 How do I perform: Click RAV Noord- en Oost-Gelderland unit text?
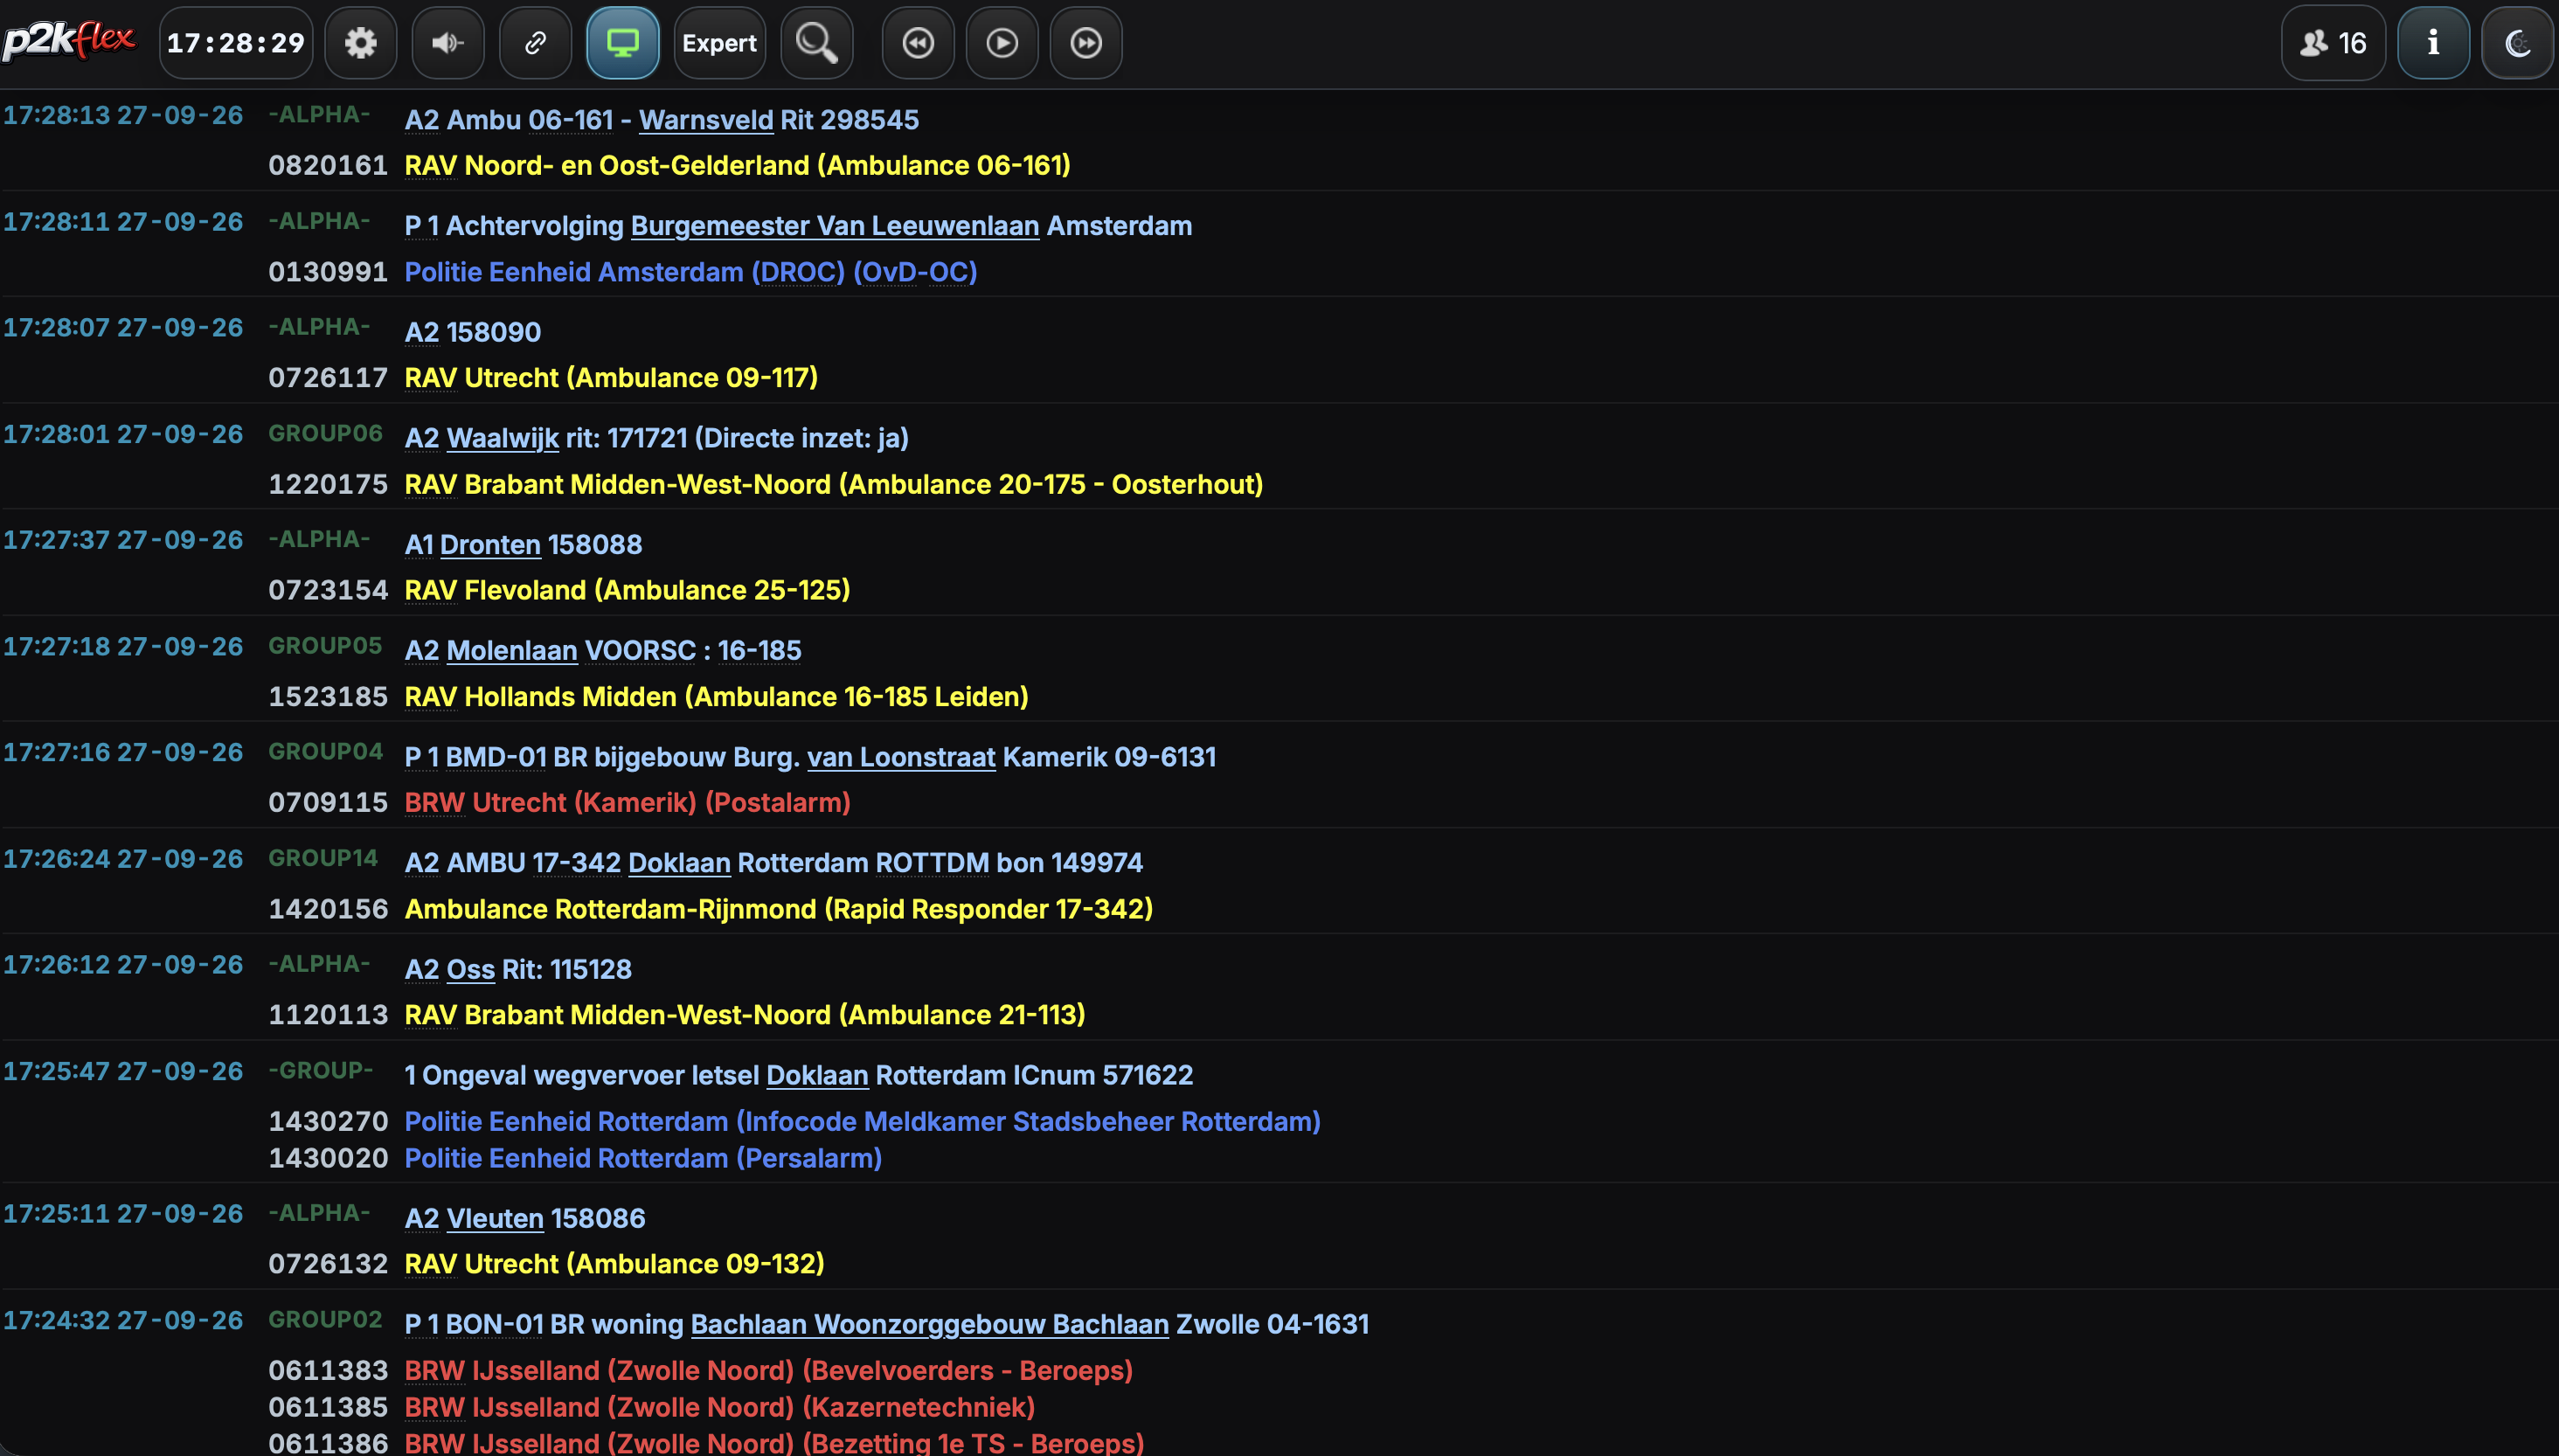coord(737,166)
